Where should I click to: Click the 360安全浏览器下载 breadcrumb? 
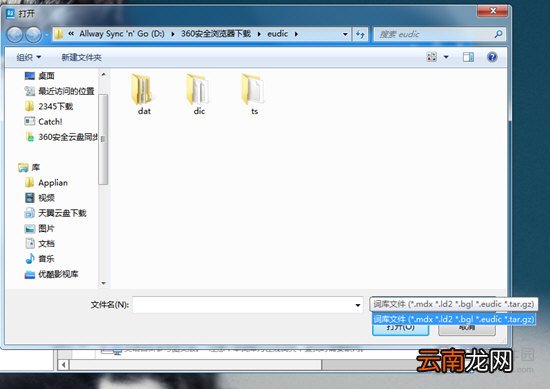[x=216, y=34]
